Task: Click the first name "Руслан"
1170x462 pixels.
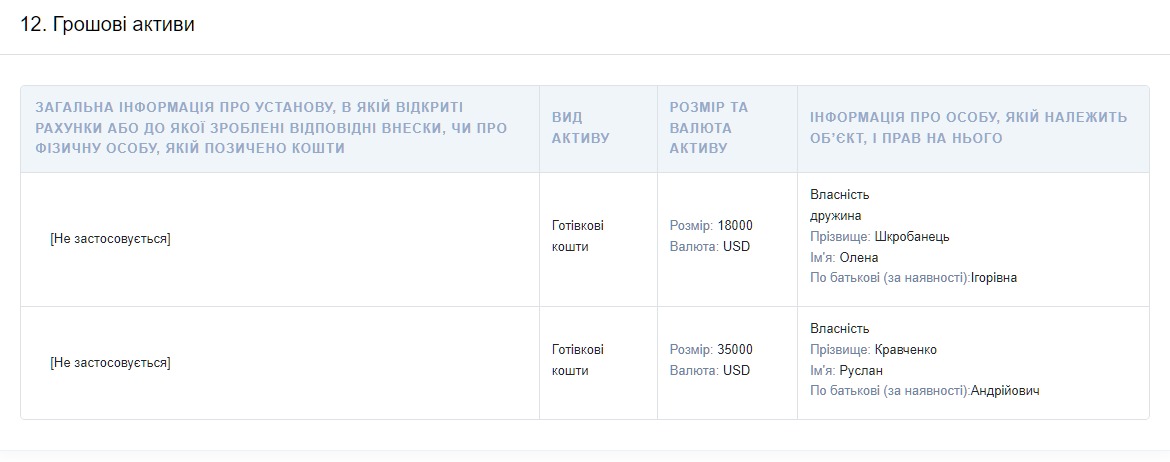Action: coord(861,371)
